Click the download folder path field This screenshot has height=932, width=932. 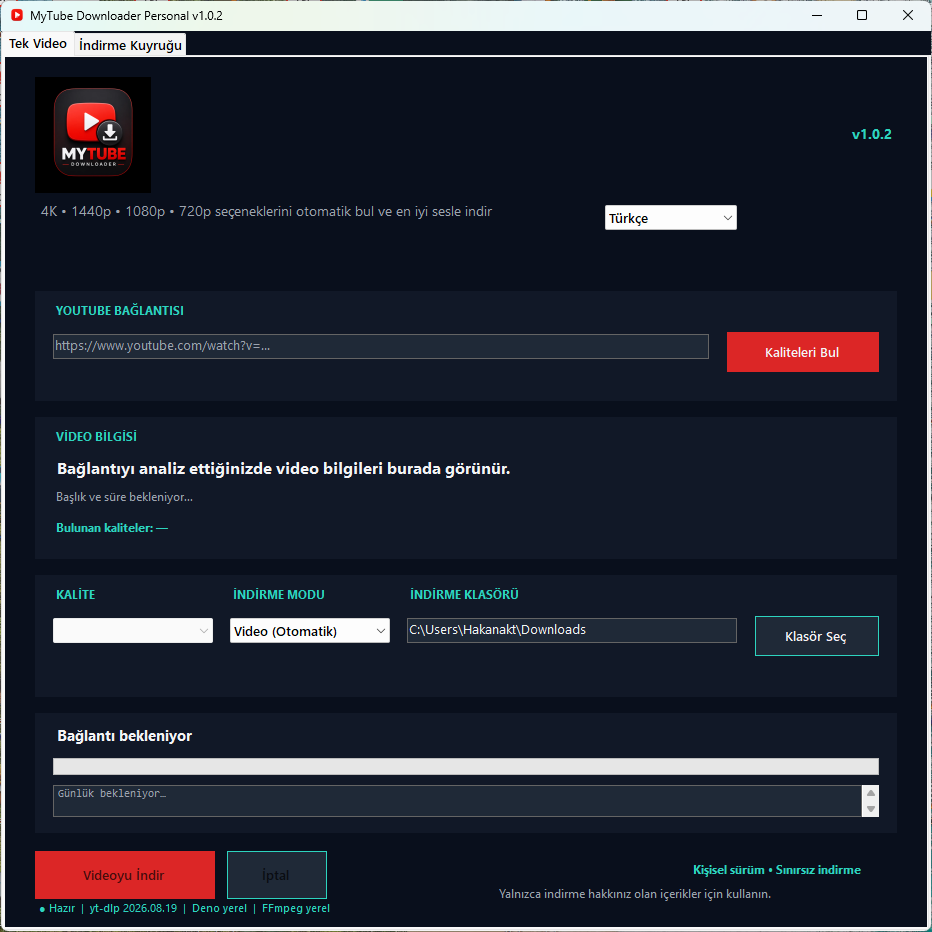click(571, 630)
